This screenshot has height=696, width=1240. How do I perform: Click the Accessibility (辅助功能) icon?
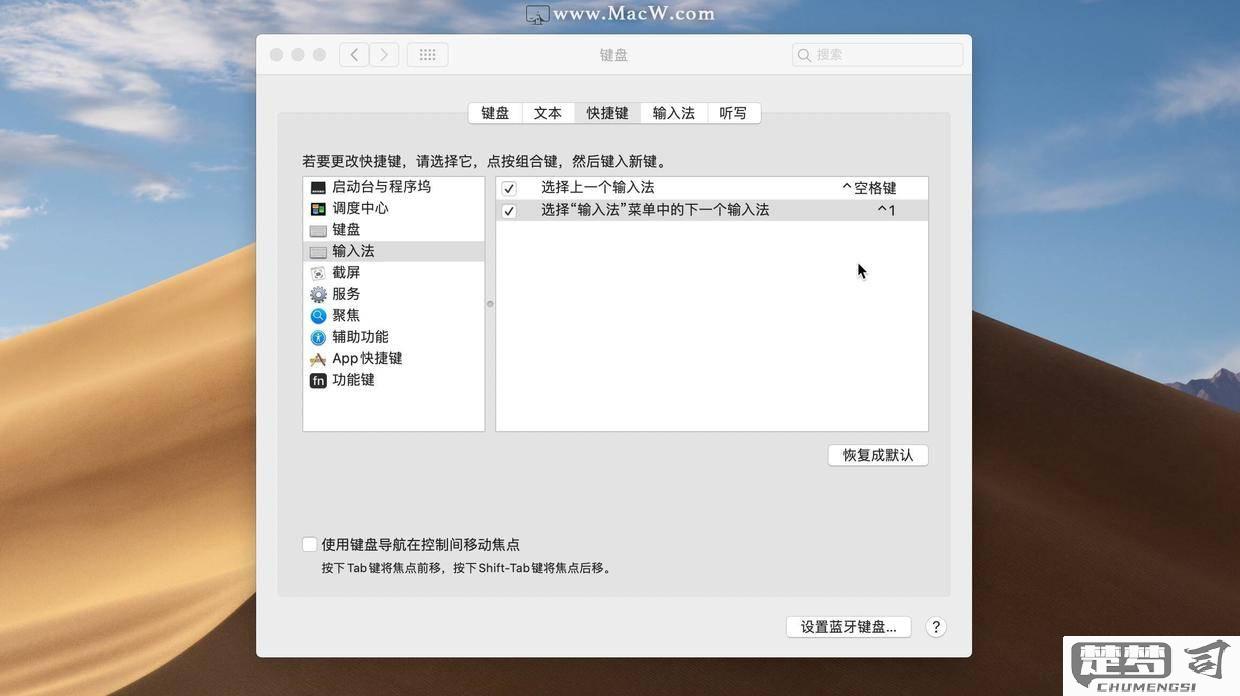318,337
